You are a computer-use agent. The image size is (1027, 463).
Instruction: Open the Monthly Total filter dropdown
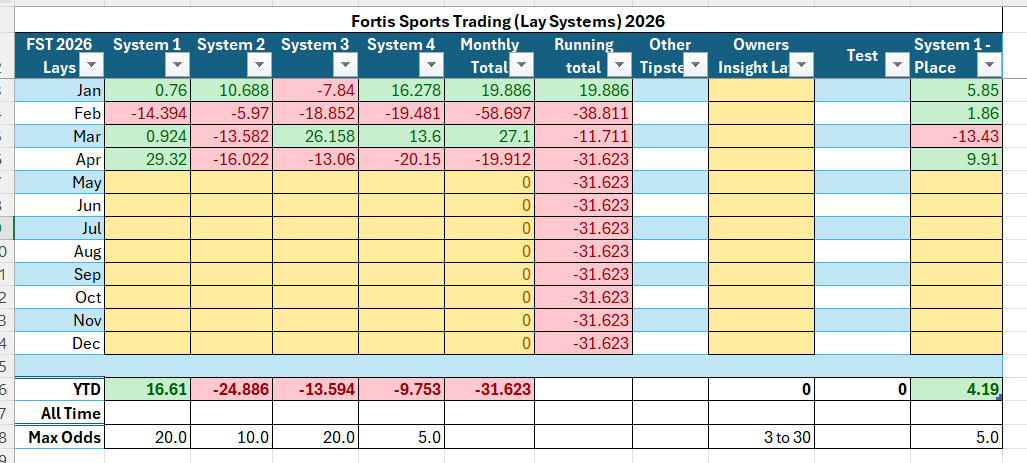point(521,65)
